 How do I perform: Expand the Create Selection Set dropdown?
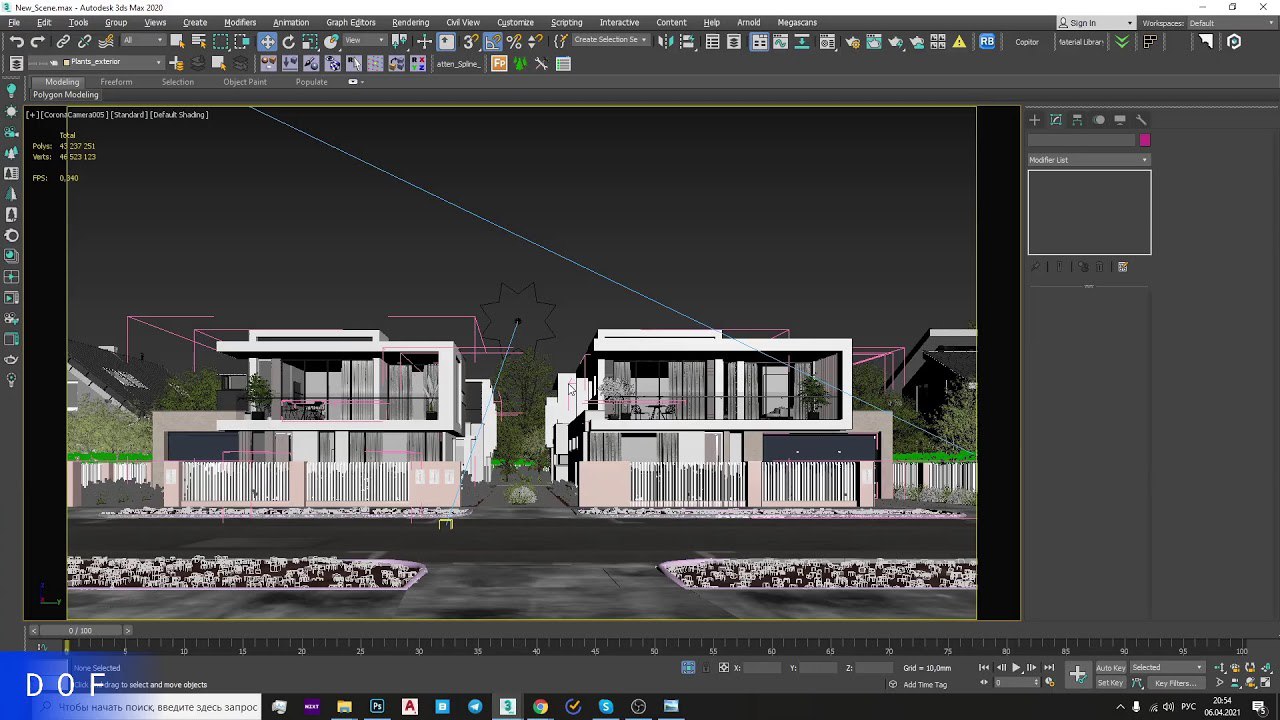click(x=611, y=40)
